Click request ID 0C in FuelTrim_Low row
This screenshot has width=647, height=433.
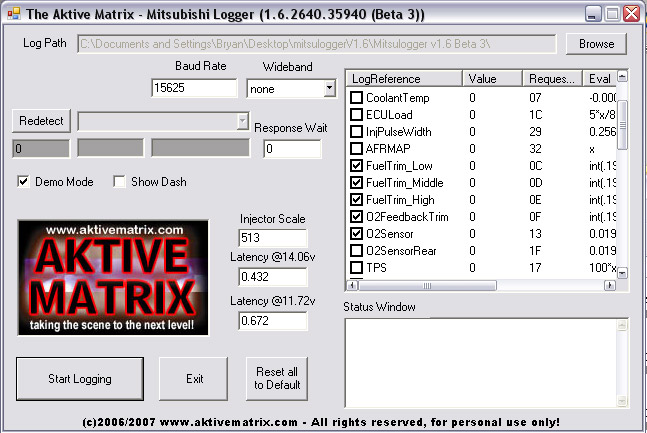tap(536, 166)
